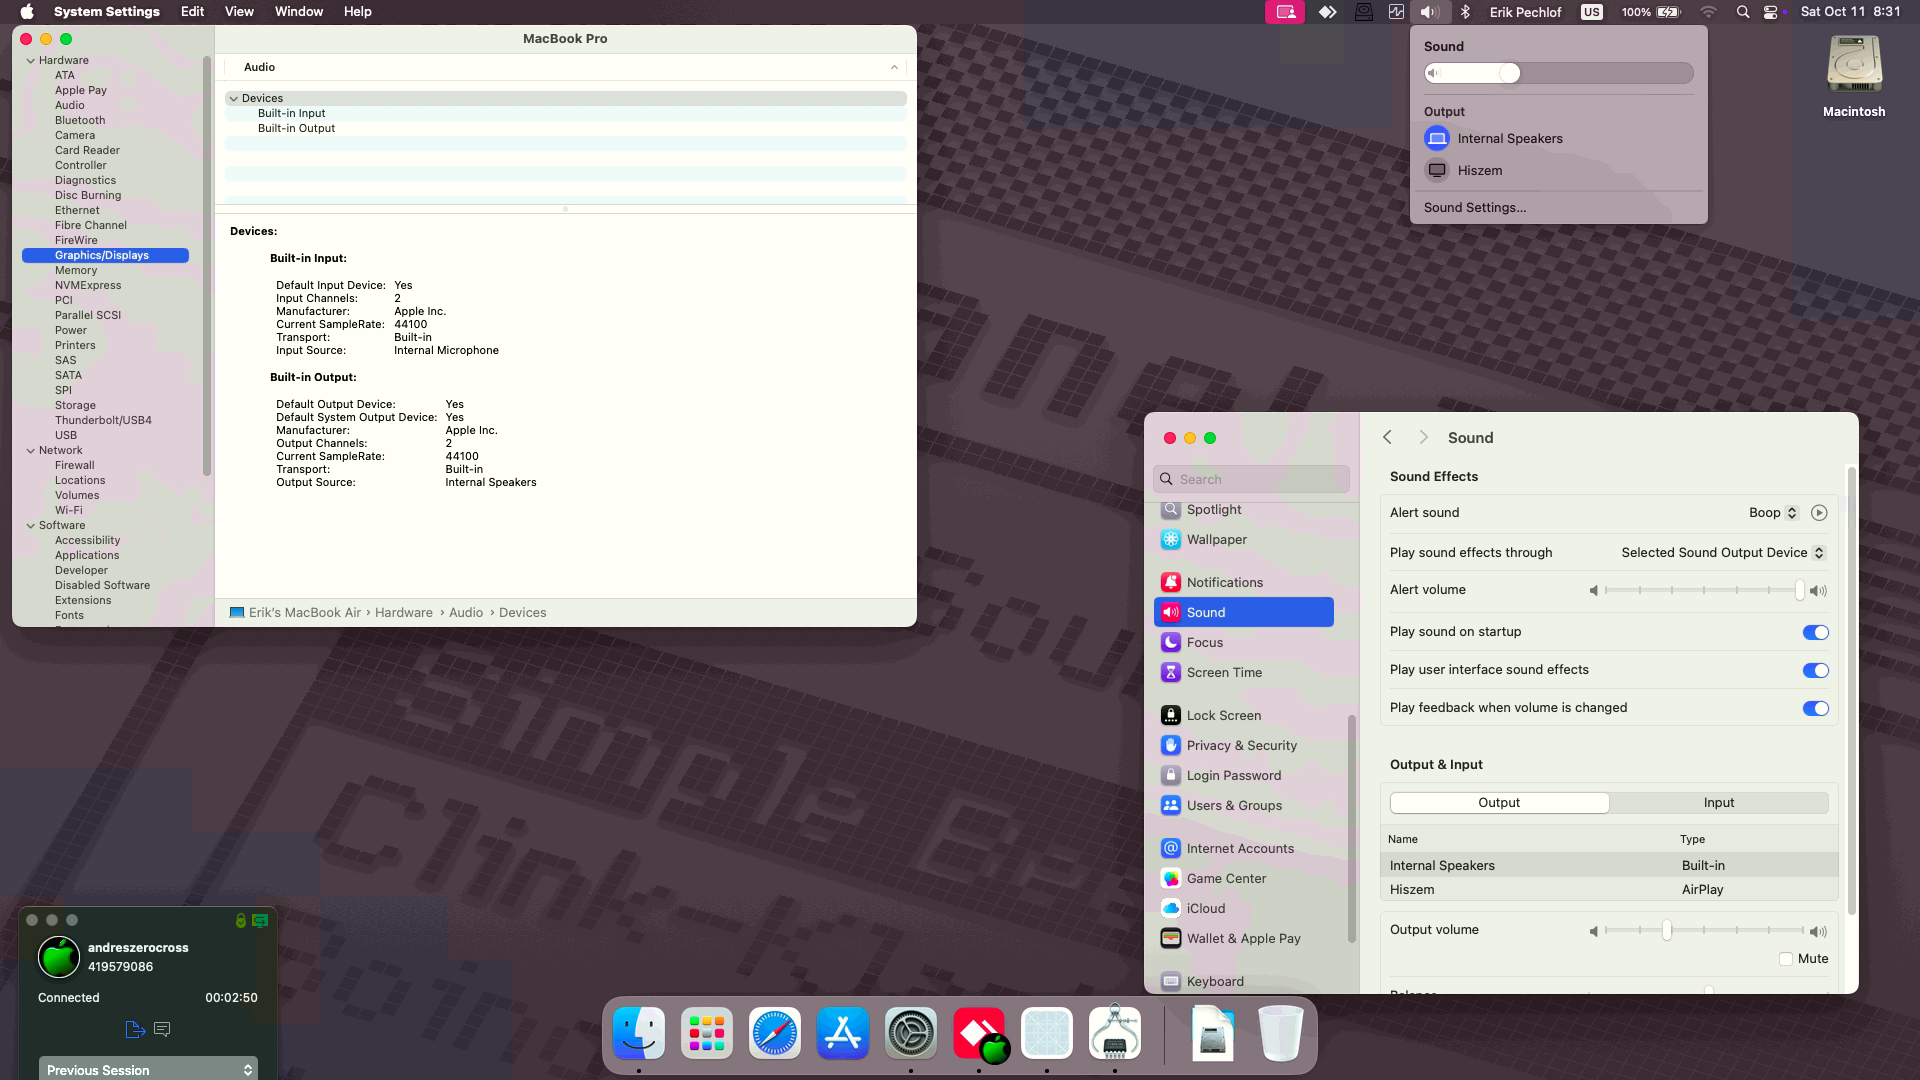Open Lock Screen settings
The width and height of the screenshot is (1920, 1080).
point(1244,715)
